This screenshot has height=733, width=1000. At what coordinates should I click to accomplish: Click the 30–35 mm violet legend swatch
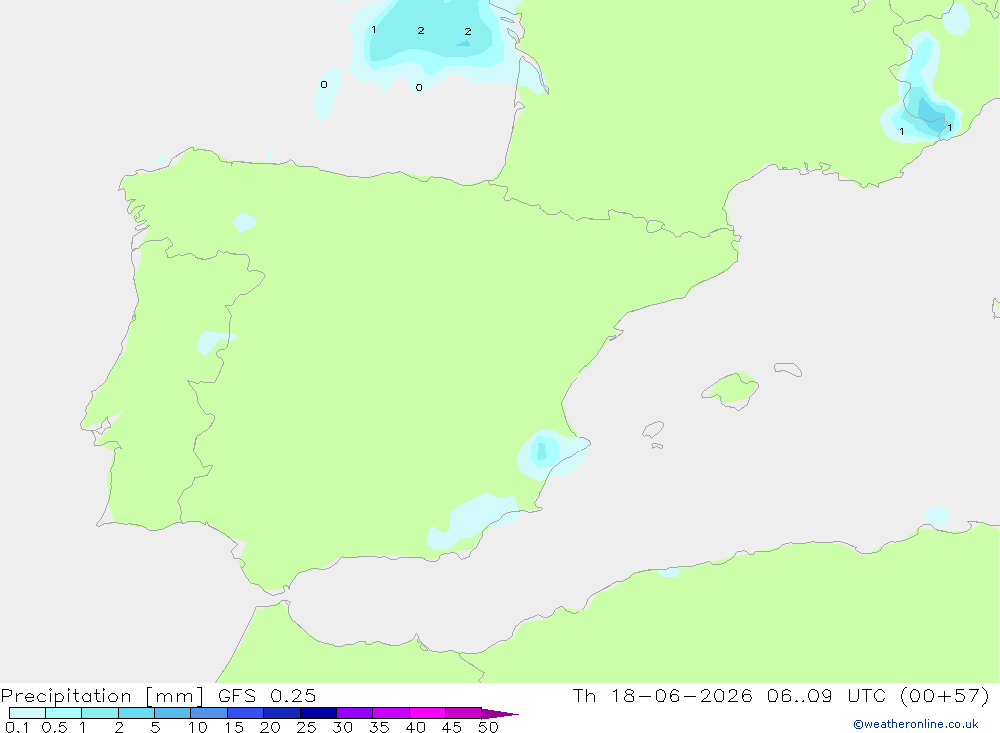tap(354, 713)
